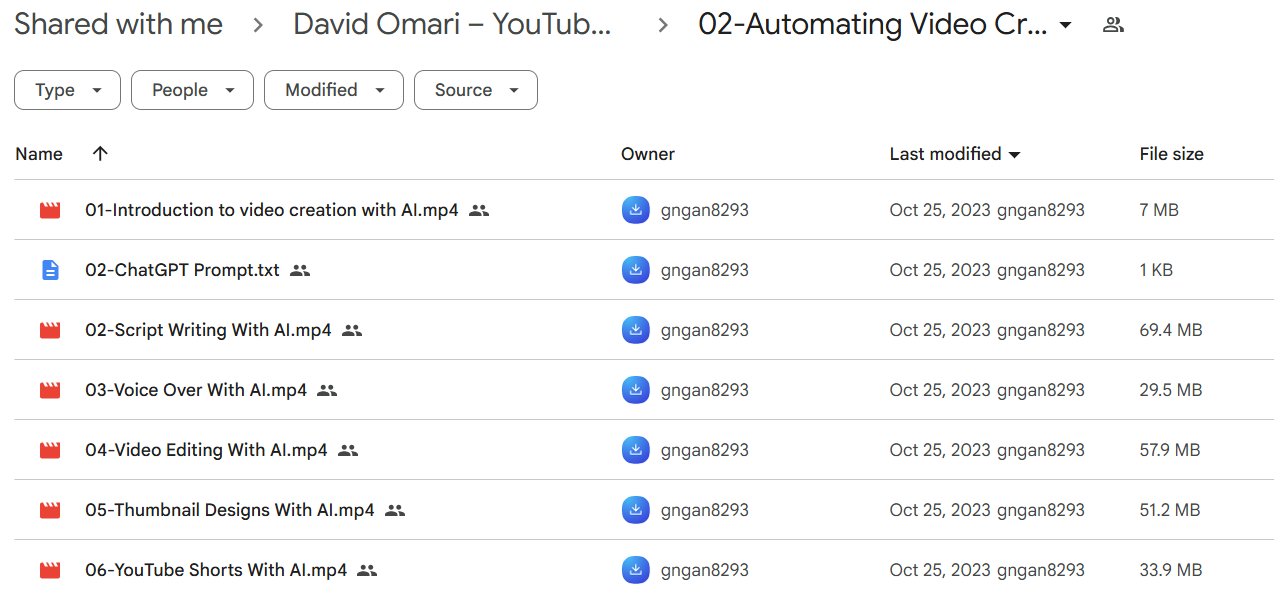Click owner avatar in 01-Introduction row
The width and height of the screenshot is (1274, 595).
pos(635,210)
